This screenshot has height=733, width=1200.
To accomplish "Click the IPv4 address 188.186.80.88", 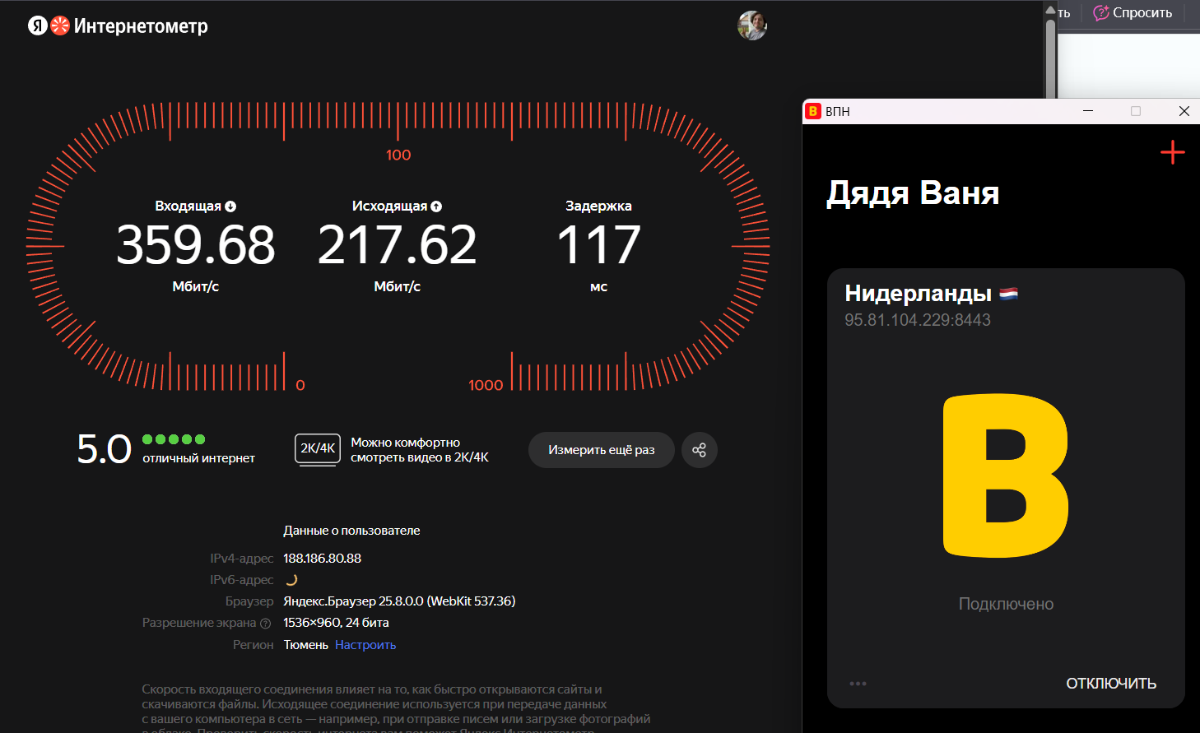I will [x=322, y=558].
